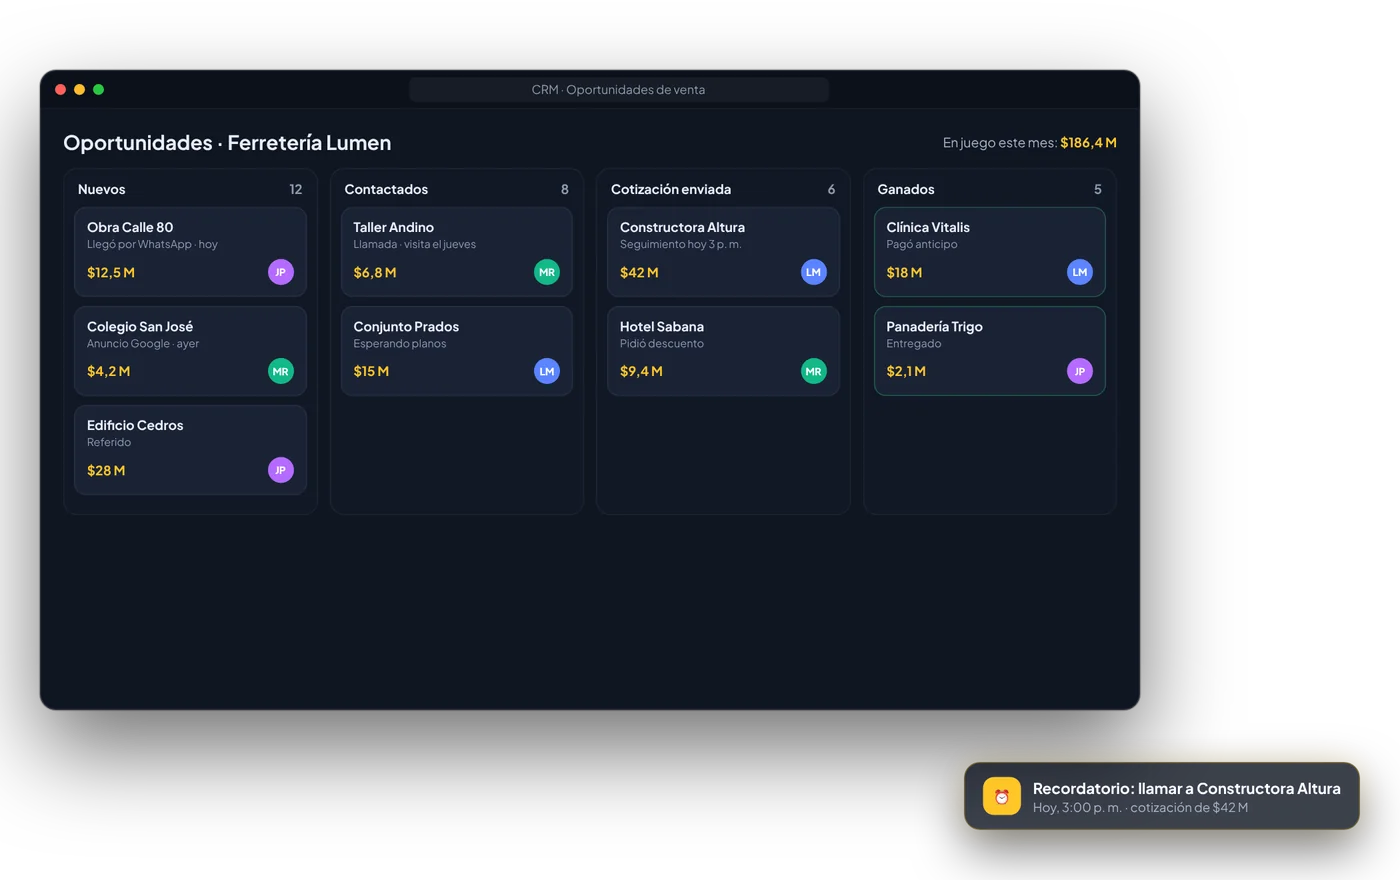Select the "$28 M" amount on Edificio Cedros
The width and height of the screenshot is (1400, 880).
click(x=106, y=470)
